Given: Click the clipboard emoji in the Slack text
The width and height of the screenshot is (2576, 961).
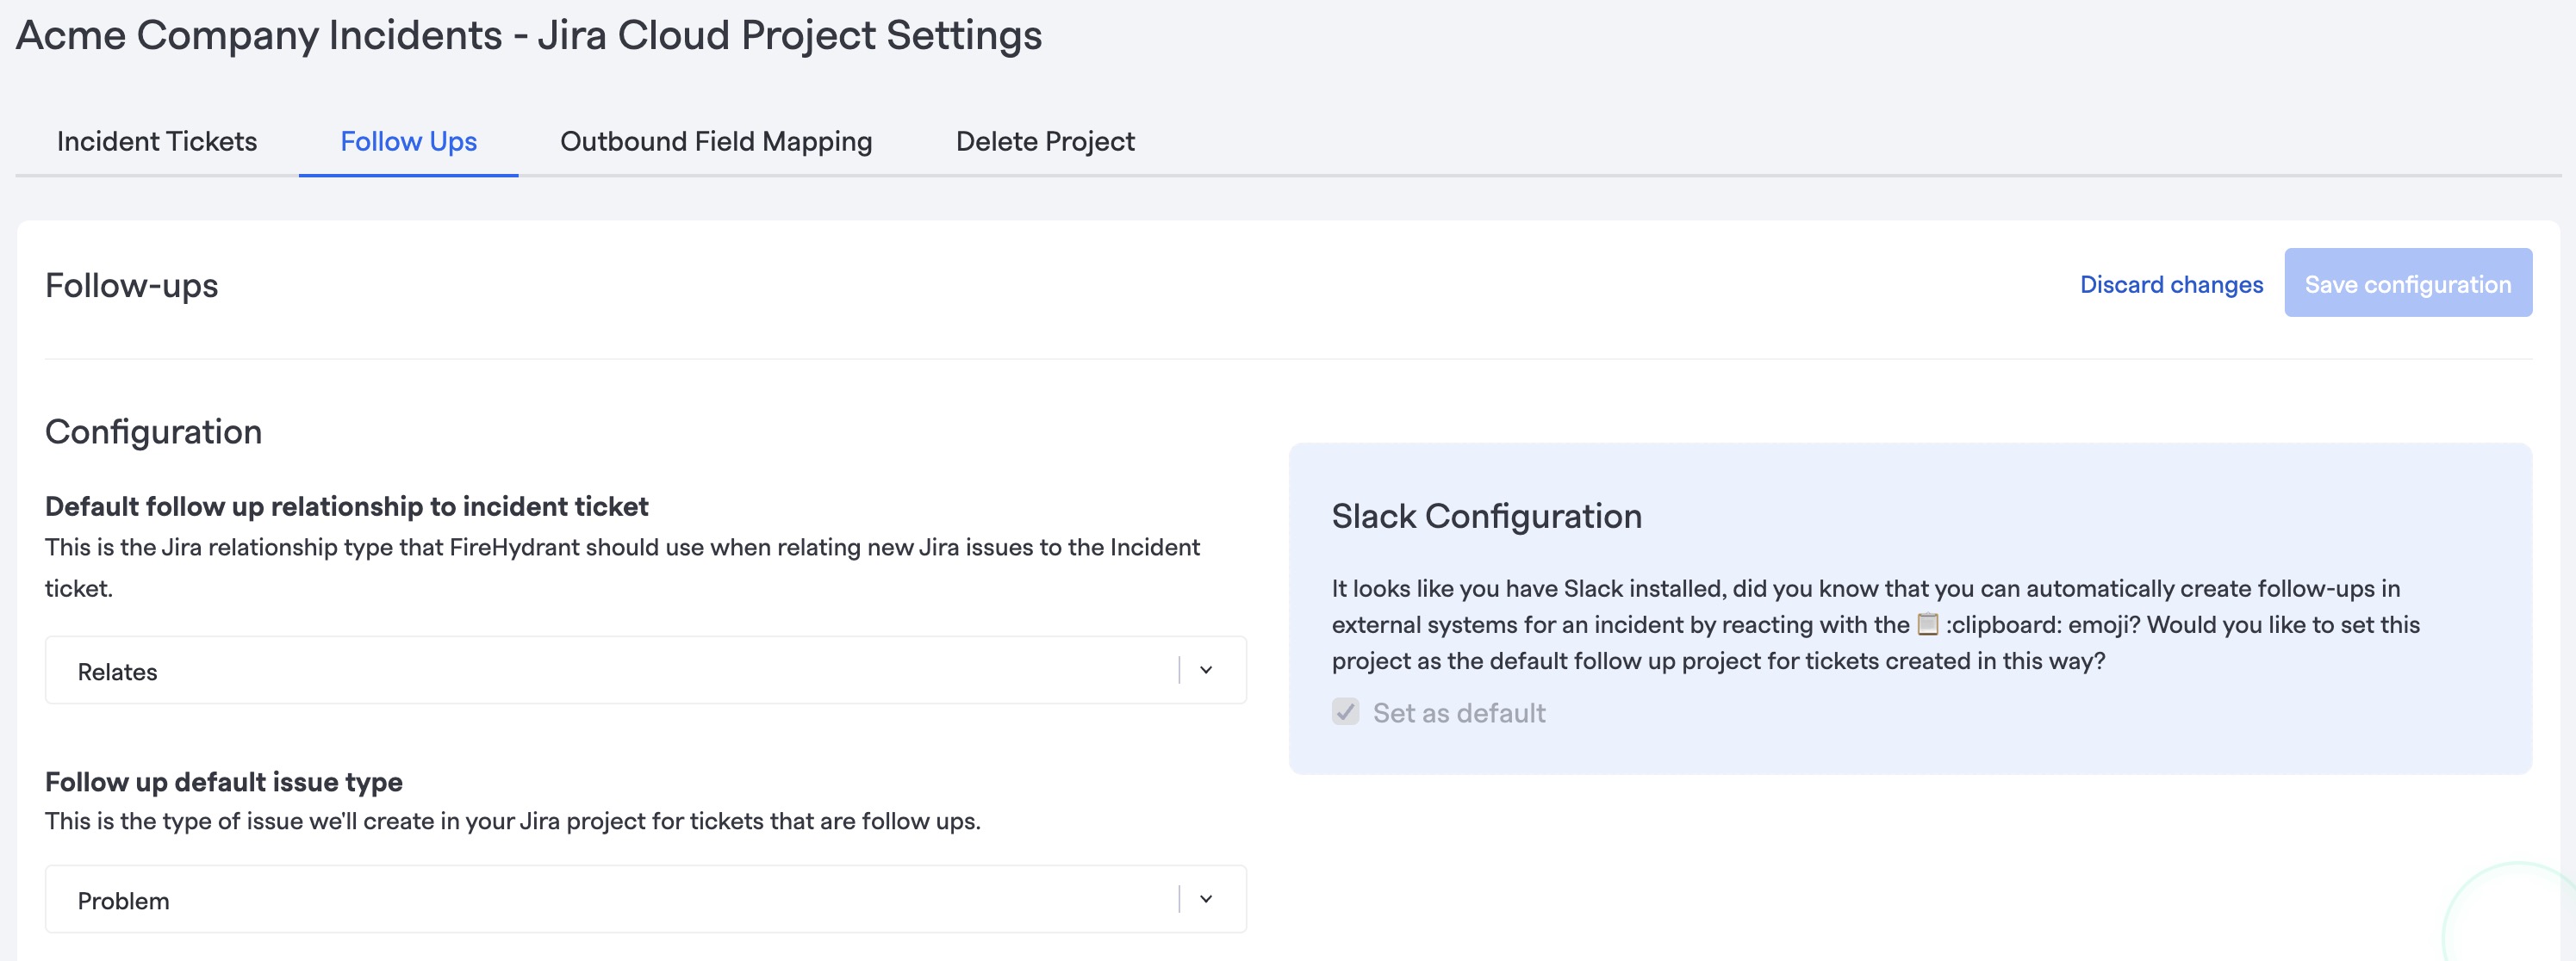Looking at the screenshot, I should (x=1927, y=624).
